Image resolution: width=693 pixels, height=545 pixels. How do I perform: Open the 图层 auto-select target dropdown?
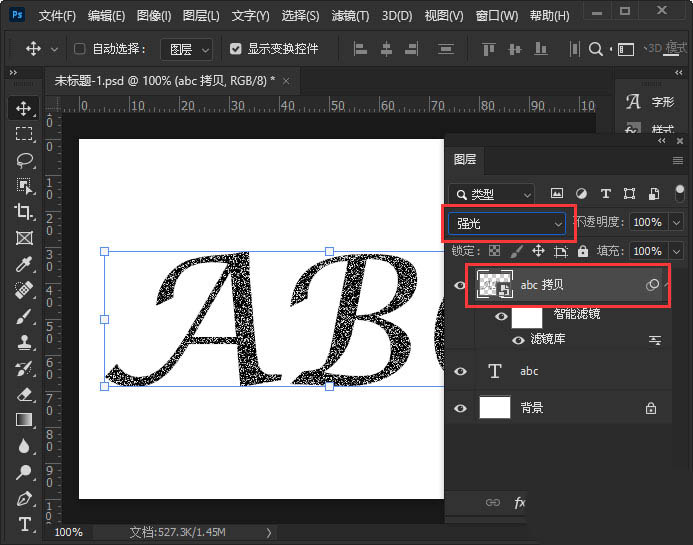pyautogui.click(x=186, y=49)
